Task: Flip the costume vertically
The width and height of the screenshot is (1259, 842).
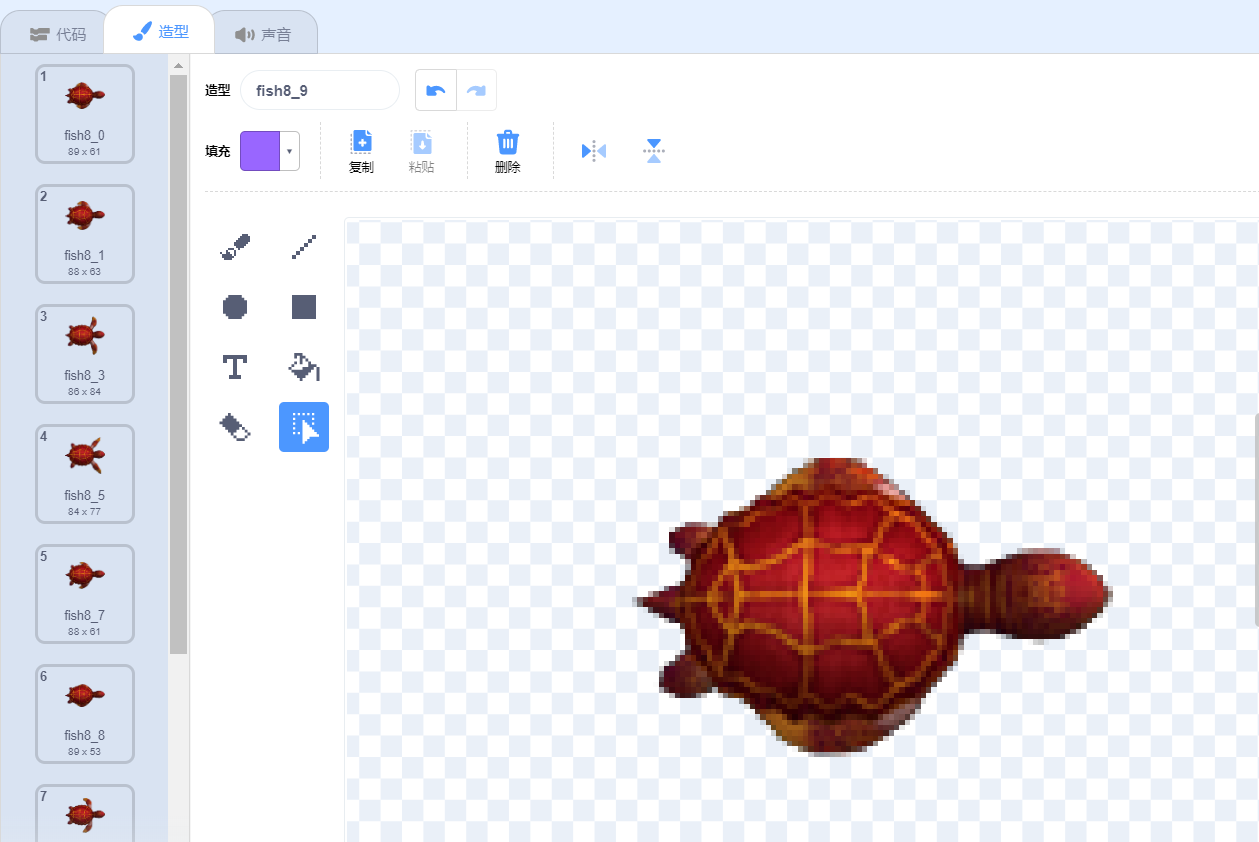Action: (x=653, y=150)
